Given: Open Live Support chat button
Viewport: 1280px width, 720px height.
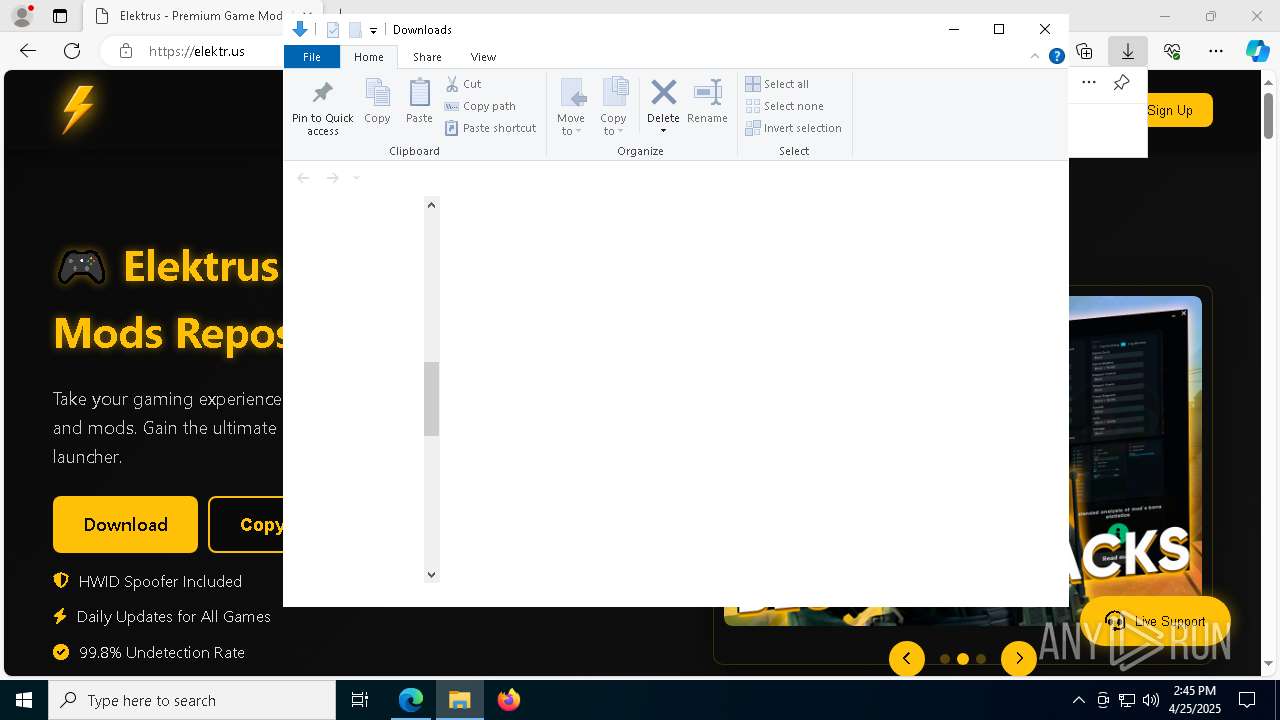Looking at the screenshot, I should pos(1155,621).
